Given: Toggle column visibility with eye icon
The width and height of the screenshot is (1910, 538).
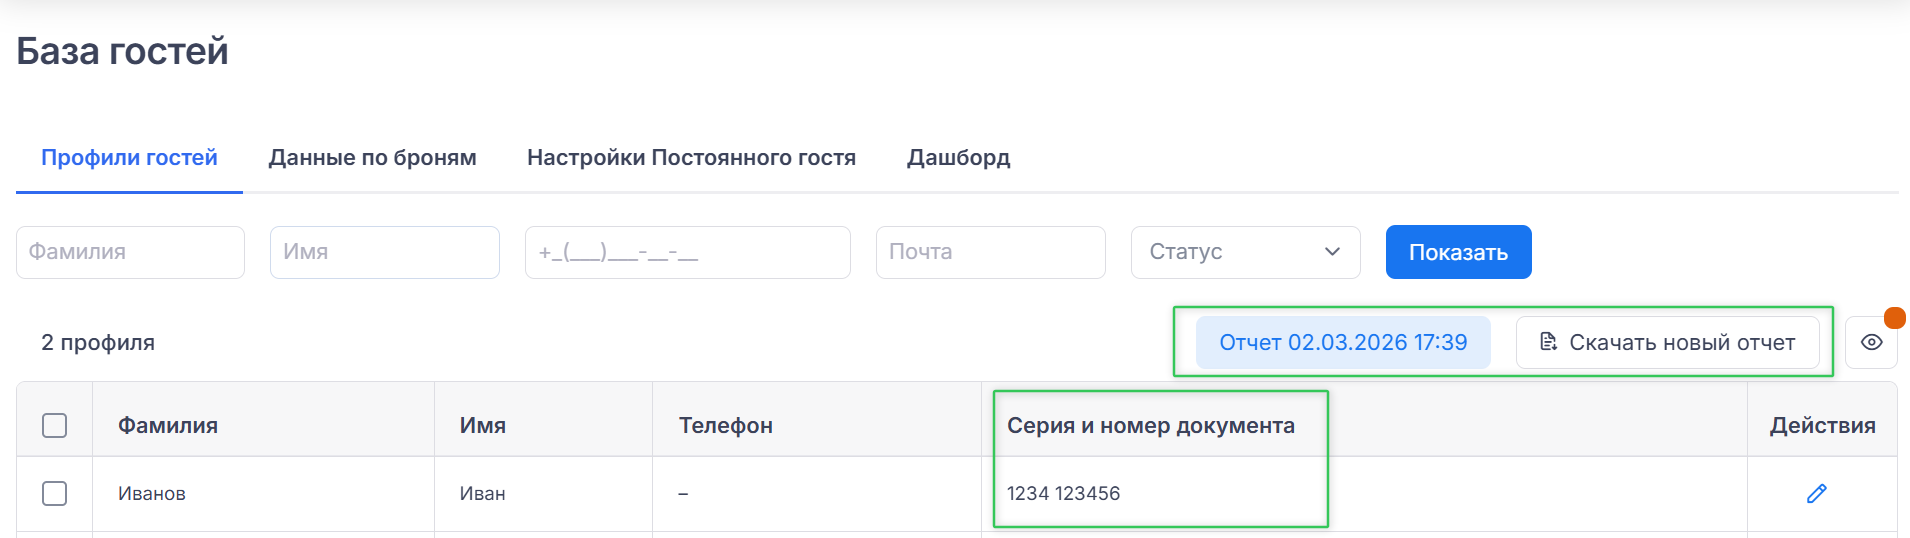Looking at the screenshot, I should [x=1871, y=342].
